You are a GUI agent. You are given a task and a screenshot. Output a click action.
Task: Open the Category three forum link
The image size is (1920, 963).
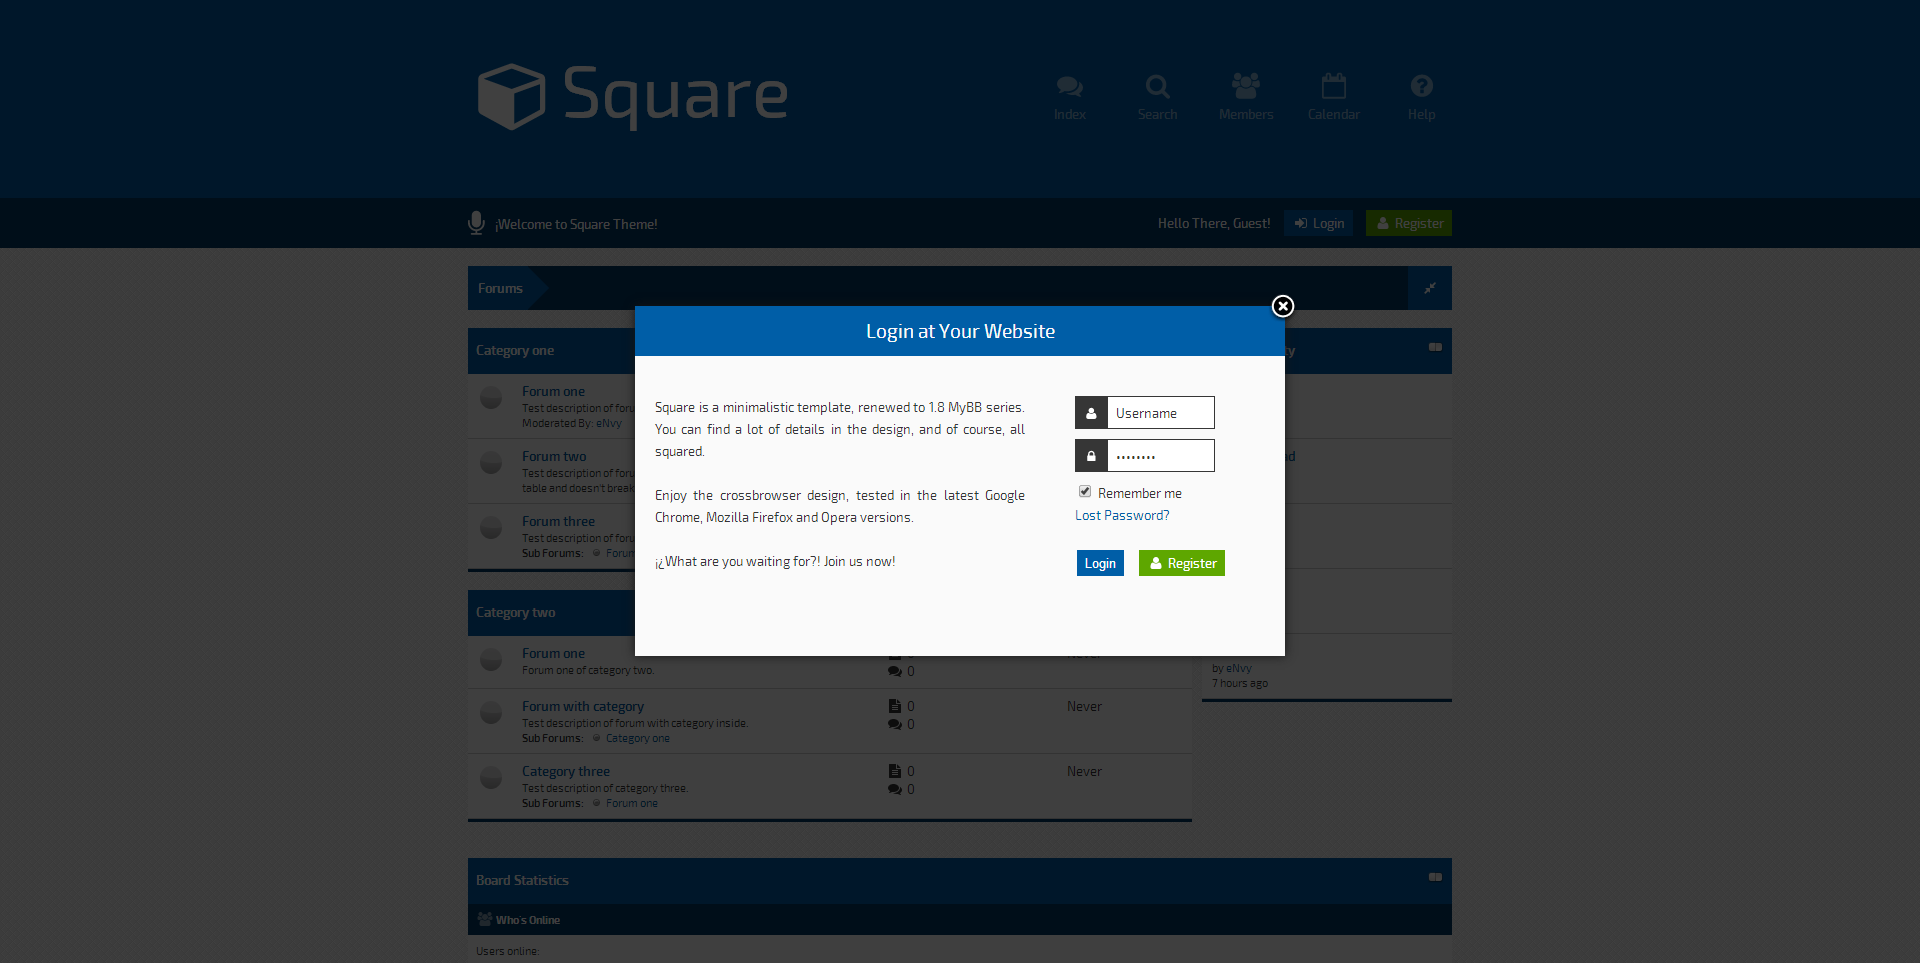pos(566,771)
